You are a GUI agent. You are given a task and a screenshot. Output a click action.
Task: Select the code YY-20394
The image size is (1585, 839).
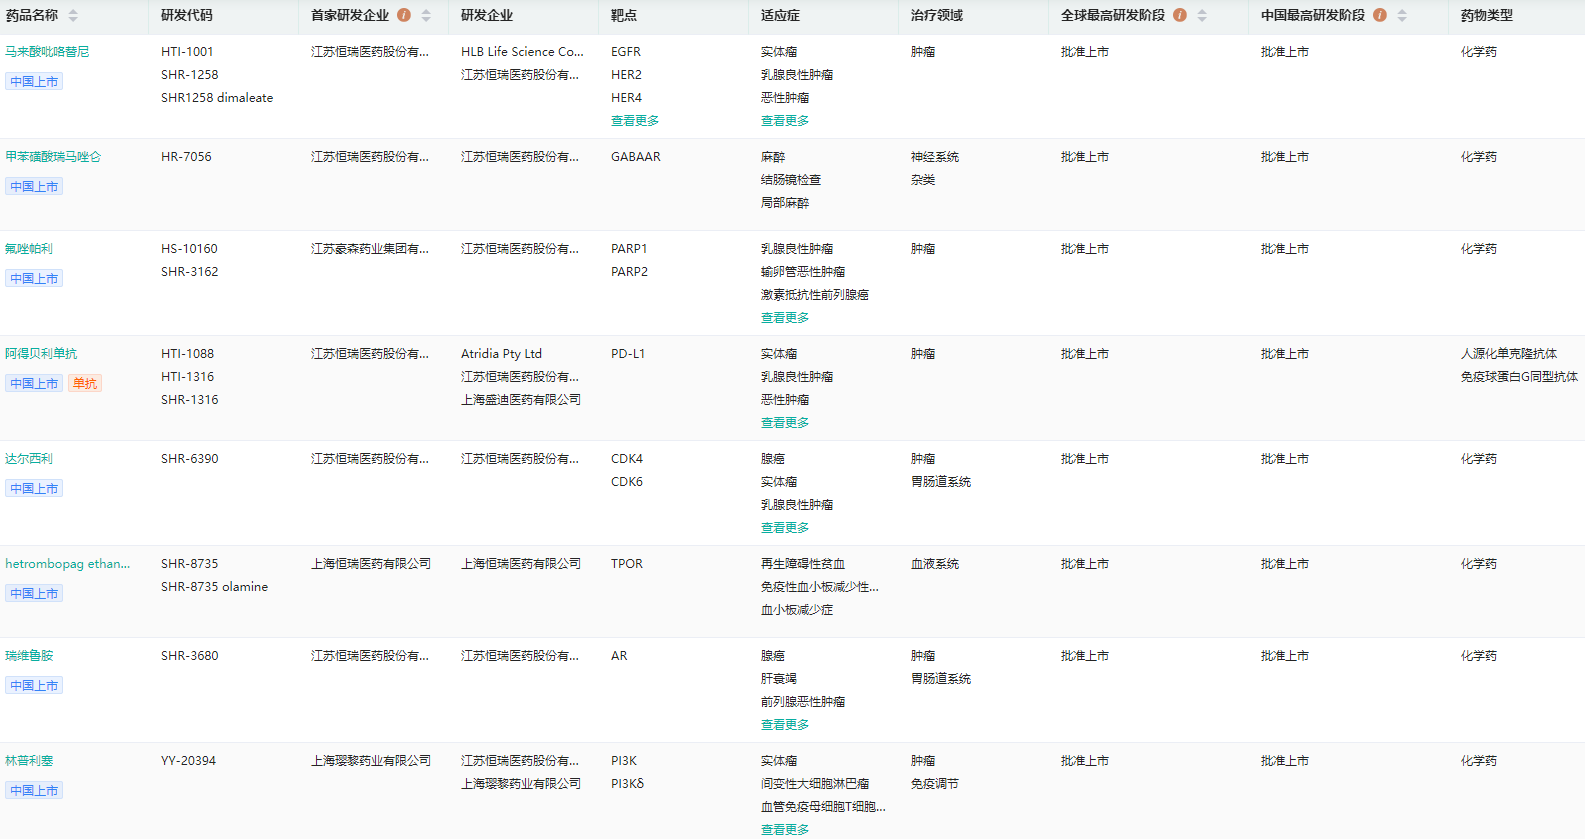point(188,761)
